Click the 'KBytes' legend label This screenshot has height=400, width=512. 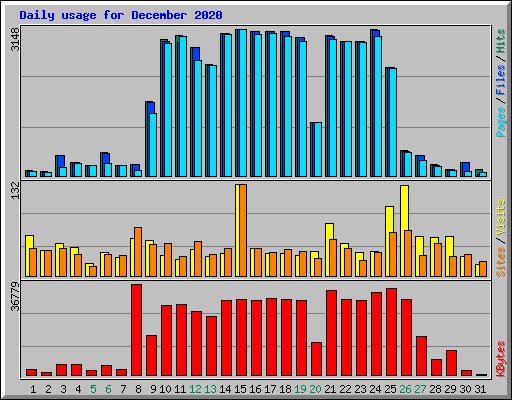pos(501,359)
